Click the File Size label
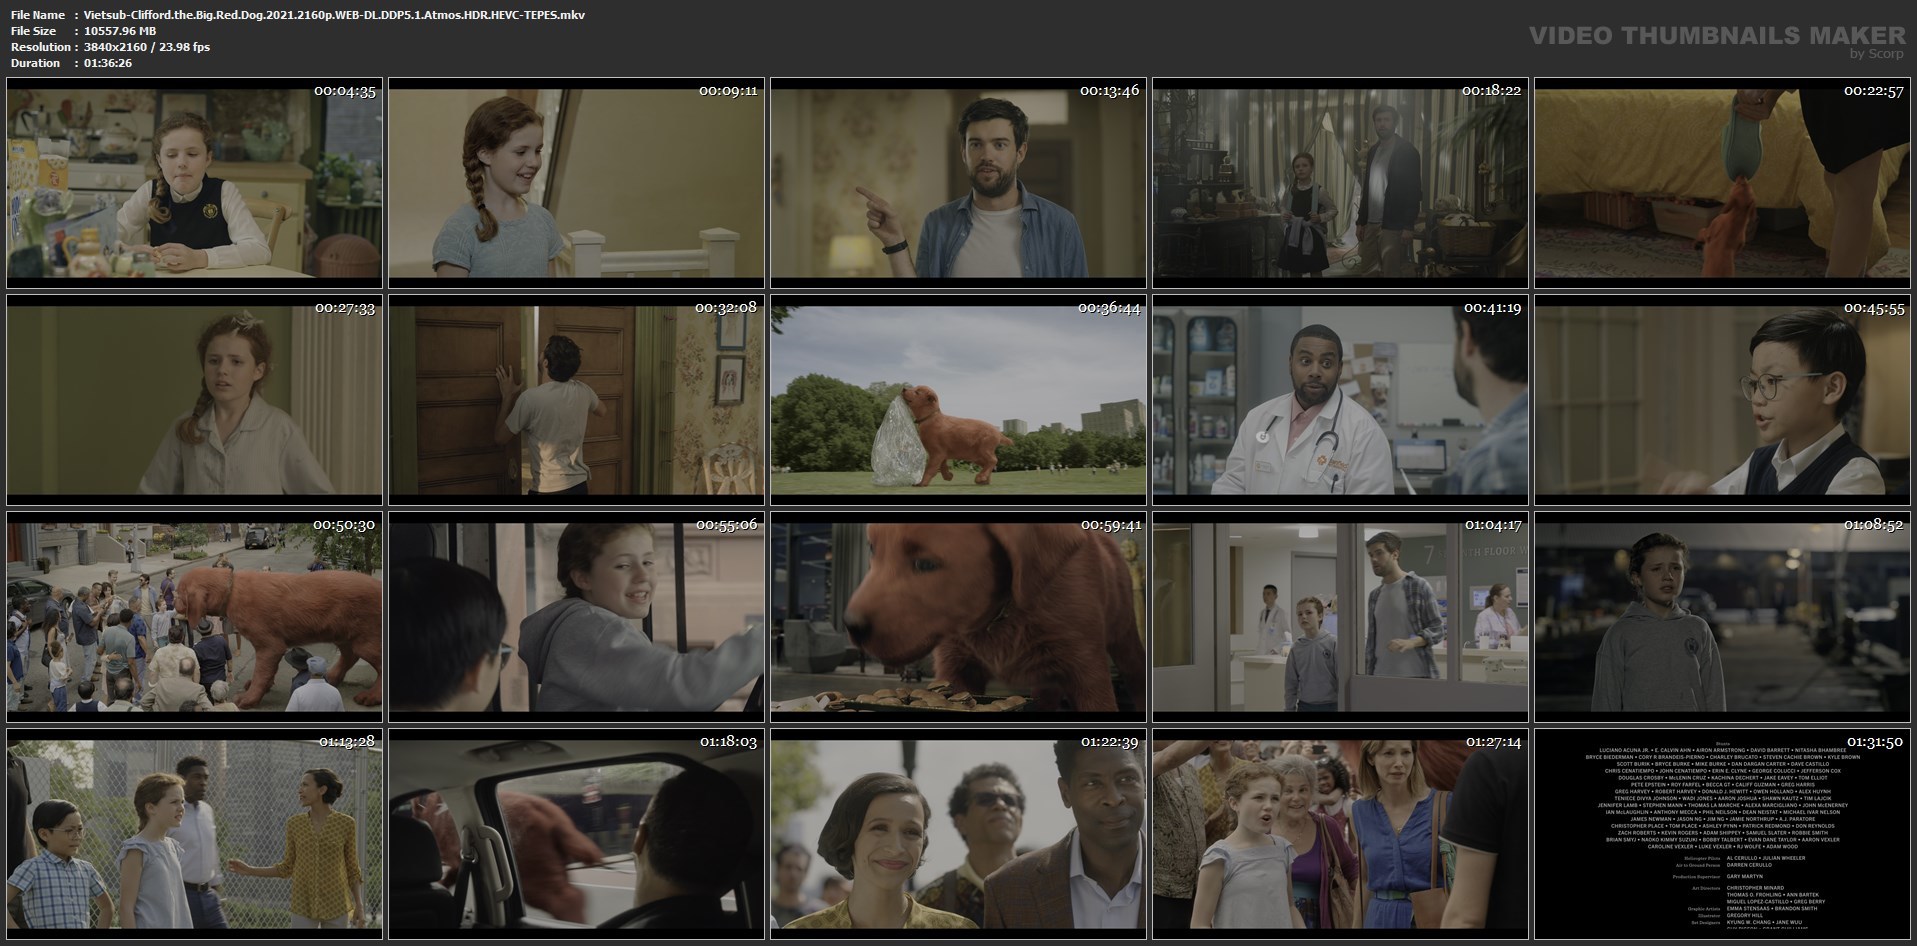The image size is (1917, 946). click(x=33, y=31)
